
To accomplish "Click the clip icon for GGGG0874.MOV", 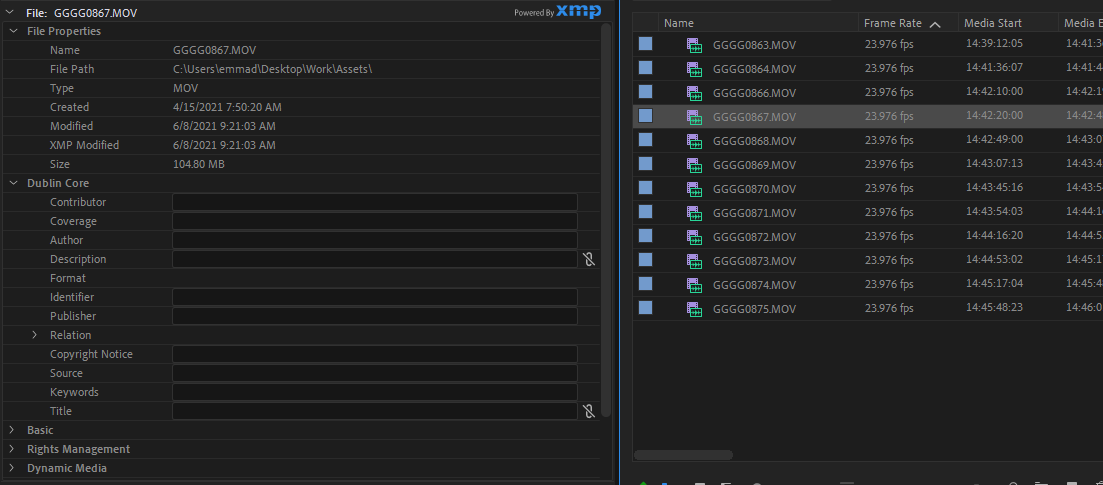I will coord(695,285).
